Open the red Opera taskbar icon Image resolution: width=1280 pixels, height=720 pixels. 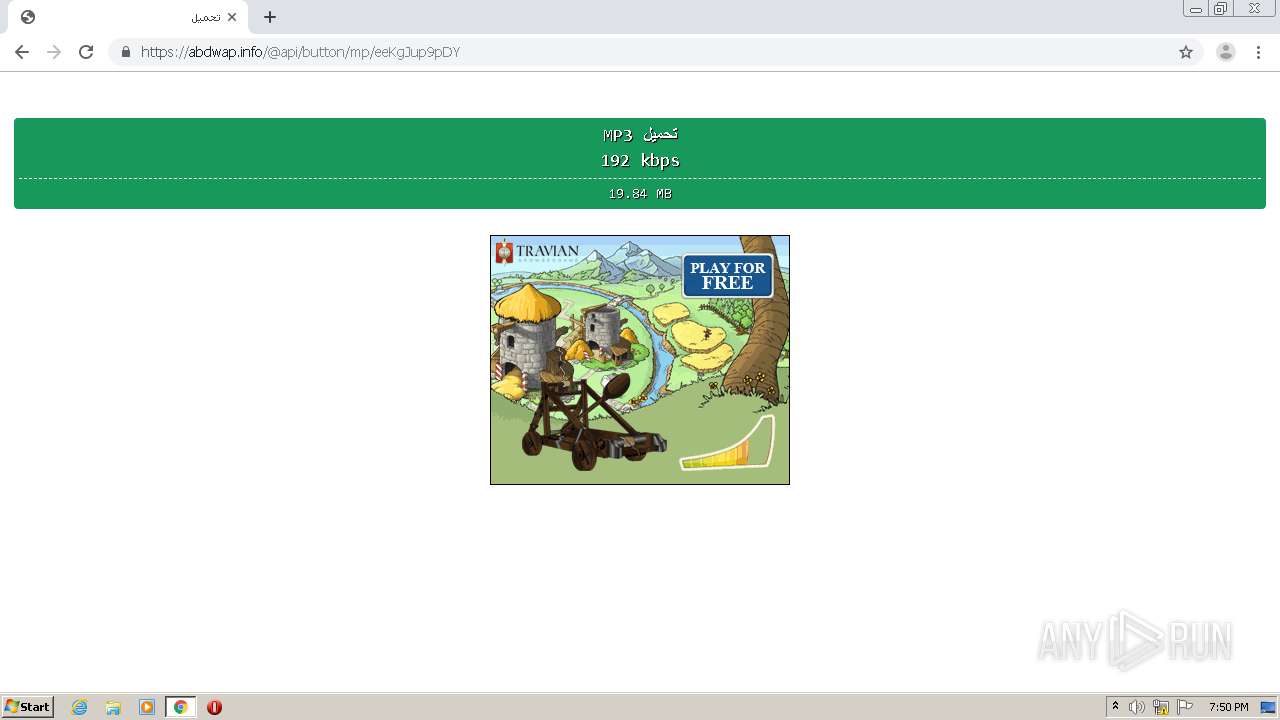(214, 707)
